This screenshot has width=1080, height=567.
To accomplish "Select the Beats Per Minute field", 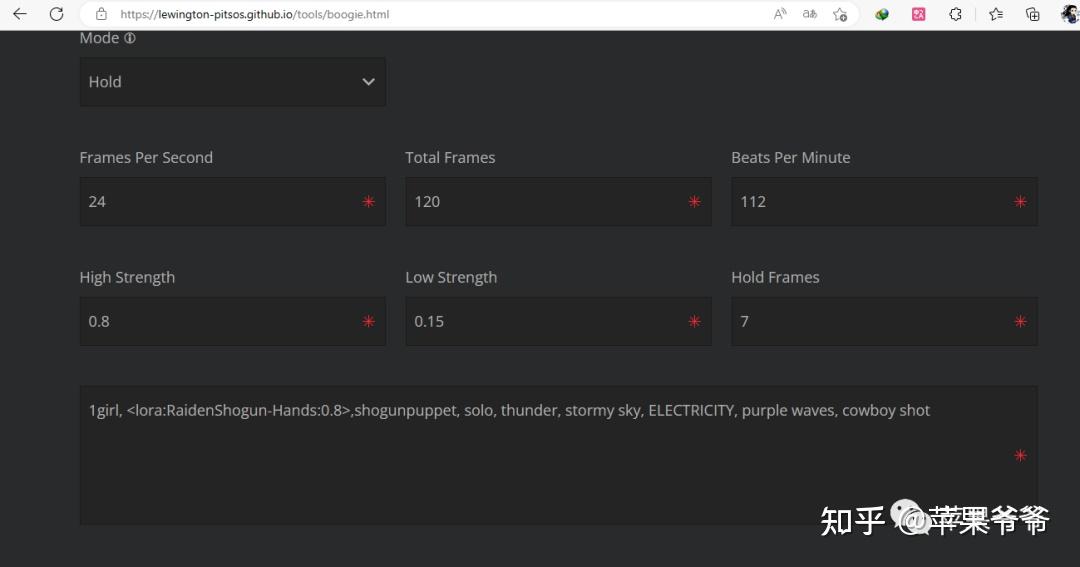I will coord(872,201).
